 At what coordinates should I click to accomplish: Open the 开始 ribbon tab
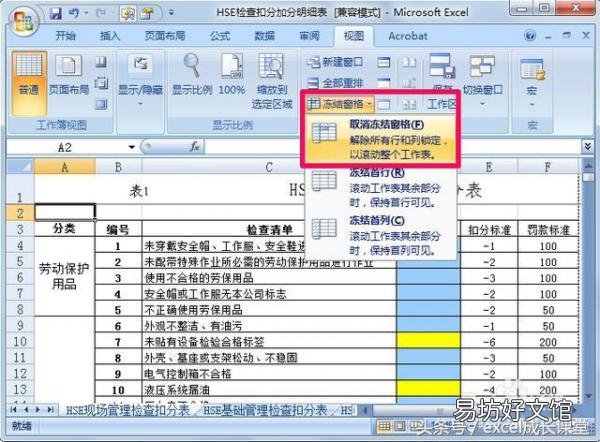coord(65,36)
